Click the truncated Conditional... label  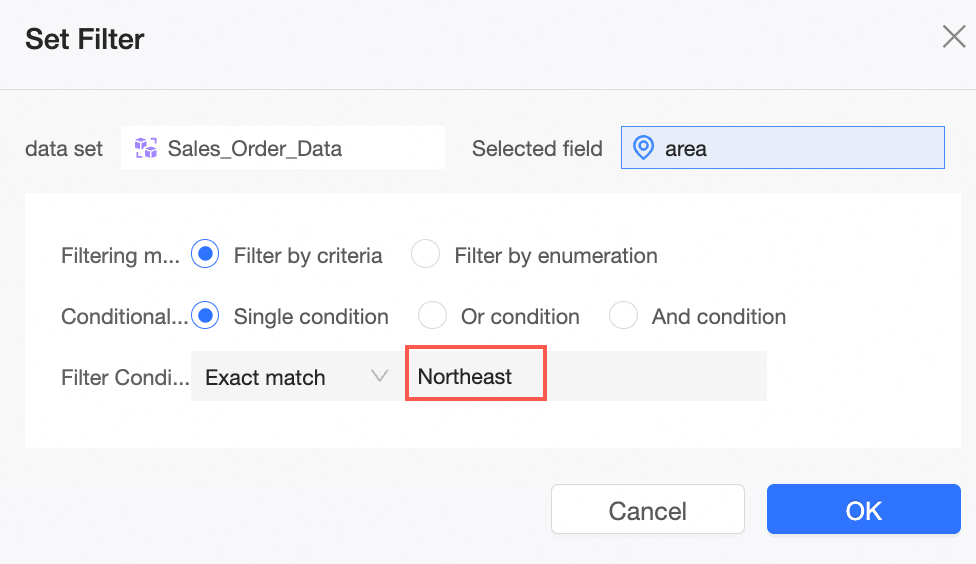(124, 316)
